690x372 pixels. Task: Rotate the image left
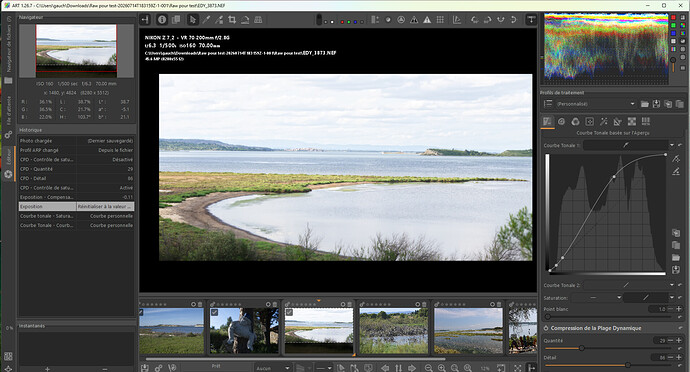click(x=474, y=19)
